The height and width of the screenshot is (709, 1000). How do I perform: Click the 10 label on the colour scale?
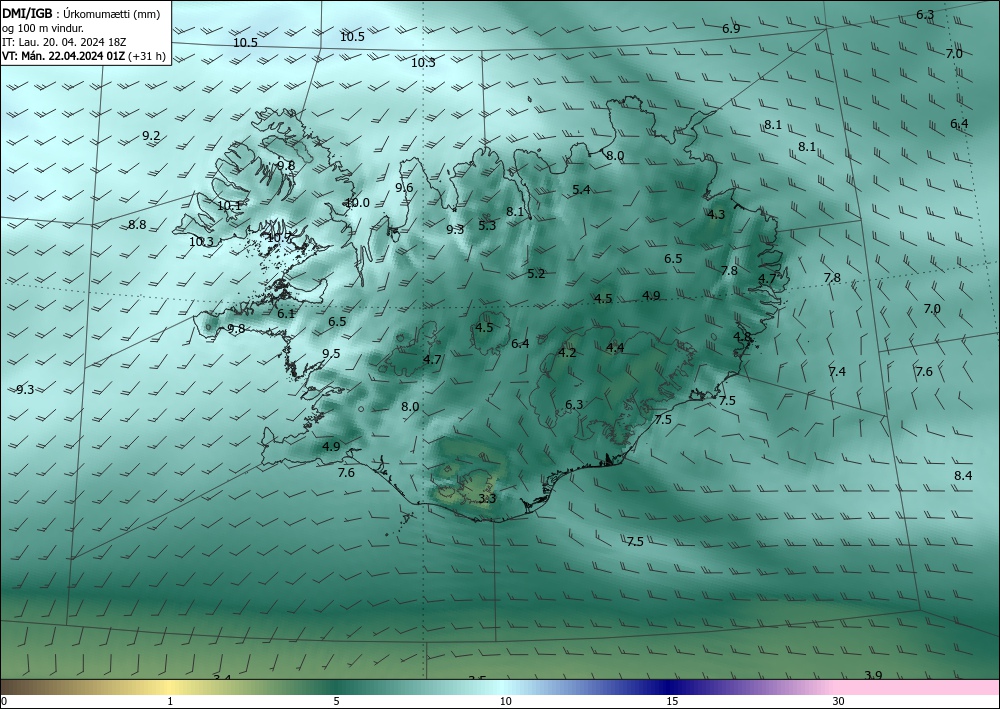506,701
